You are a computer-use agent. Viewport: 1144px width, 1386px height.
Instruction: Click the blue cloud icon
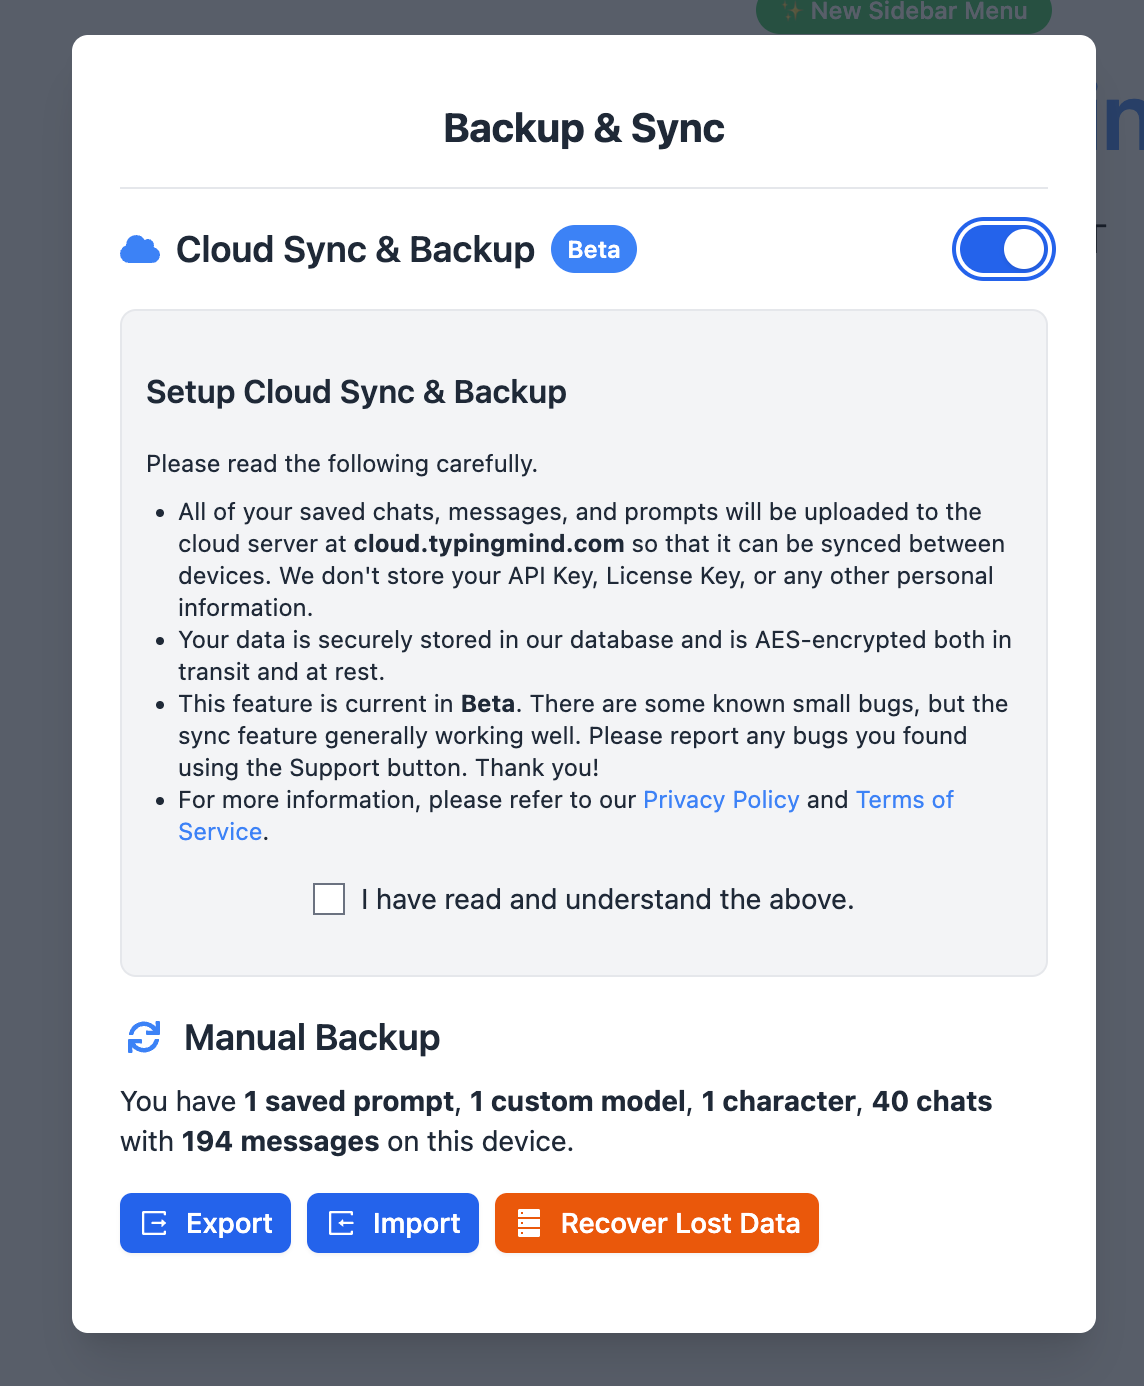pos(140,250)
